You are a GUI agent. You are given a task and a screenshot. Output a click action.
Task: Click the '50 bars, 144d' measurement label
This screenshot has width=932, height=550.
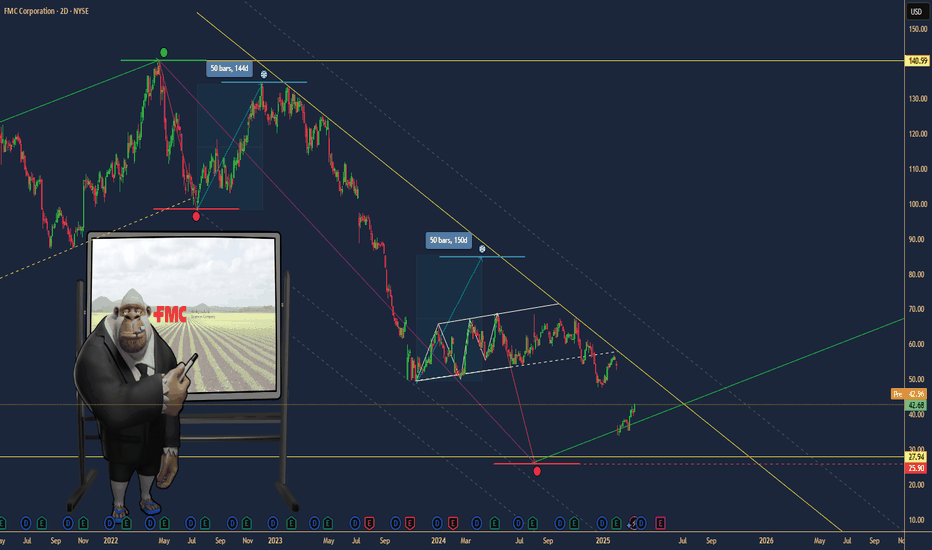tap(229, 68)
